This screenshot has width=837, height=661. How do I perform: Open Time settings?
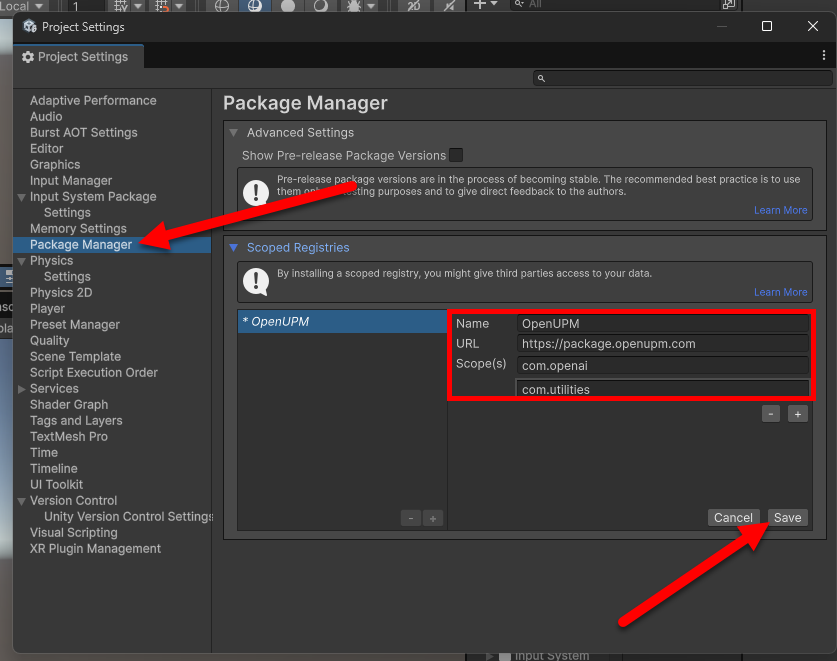(44, 453)
